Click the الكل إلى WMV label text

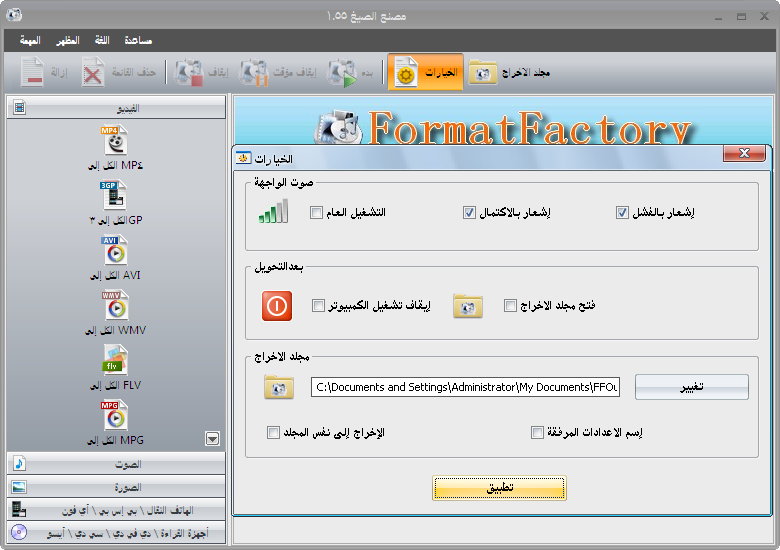pos(115,330)
